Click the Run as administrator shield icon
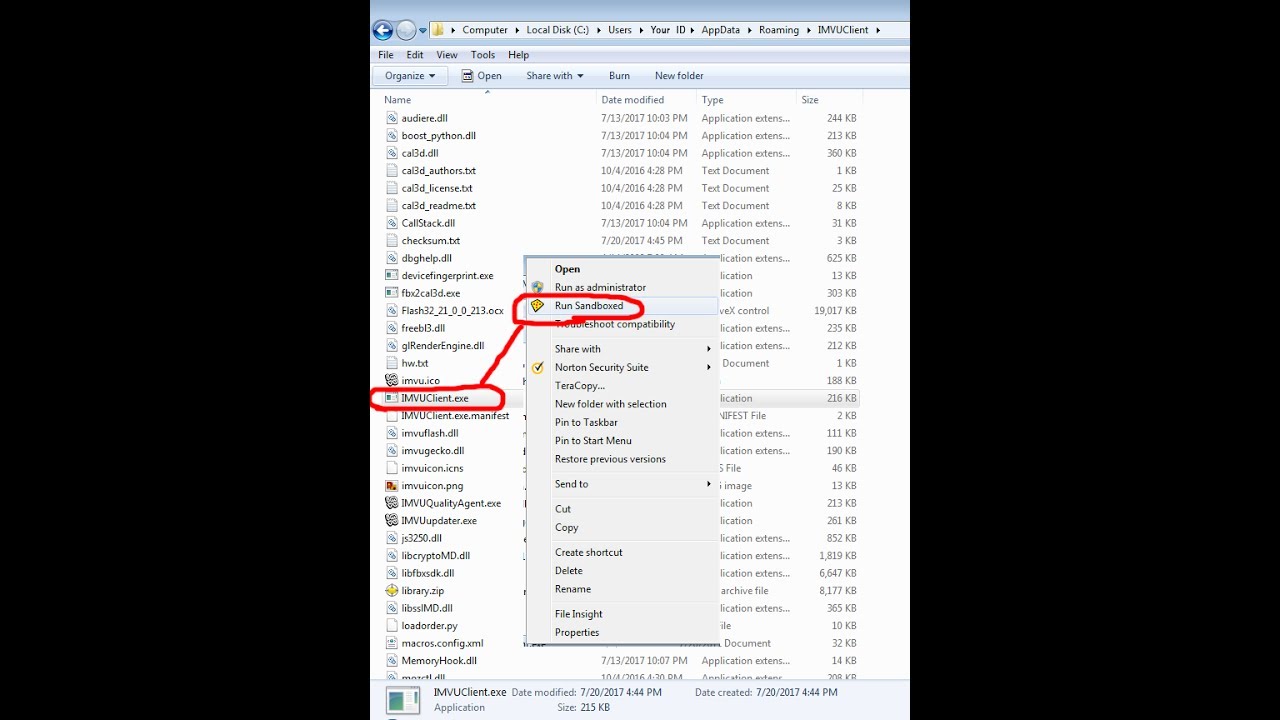 (x=537, y=287)
